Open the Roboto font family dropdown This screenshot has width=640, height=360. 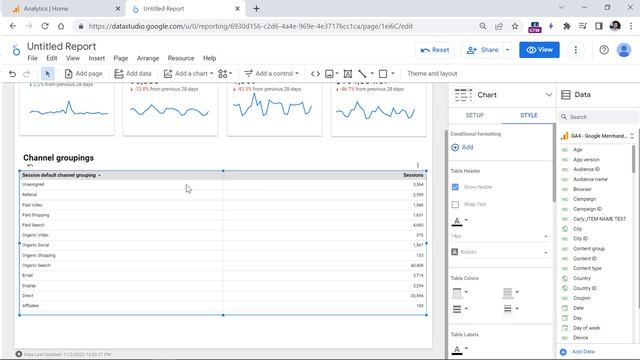[x=500, y=252]
